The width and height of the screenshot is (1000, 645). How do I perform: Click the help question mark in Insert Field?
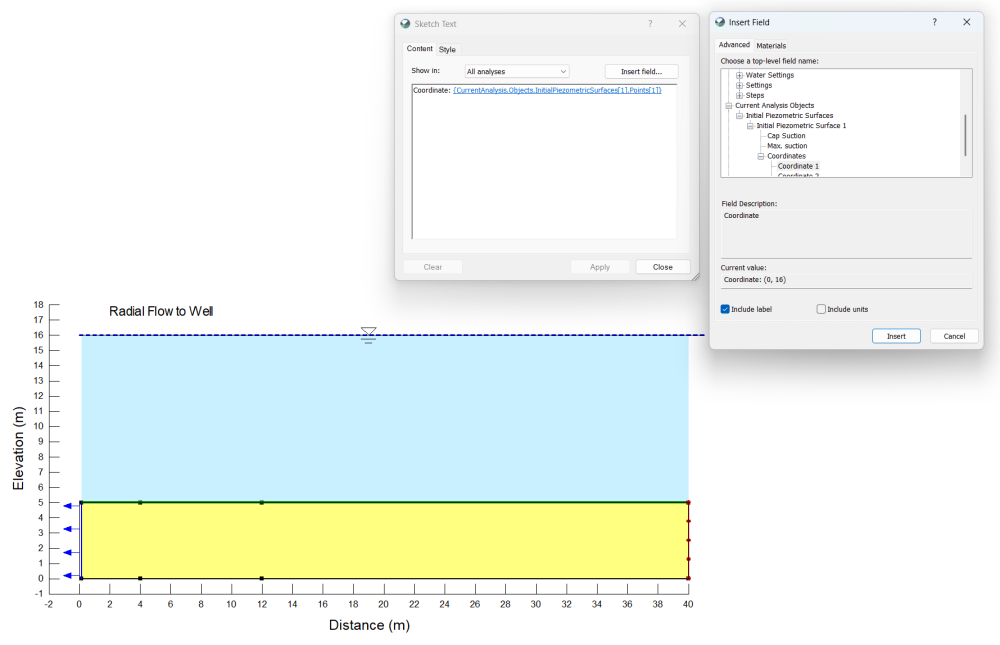click(934, 22)
